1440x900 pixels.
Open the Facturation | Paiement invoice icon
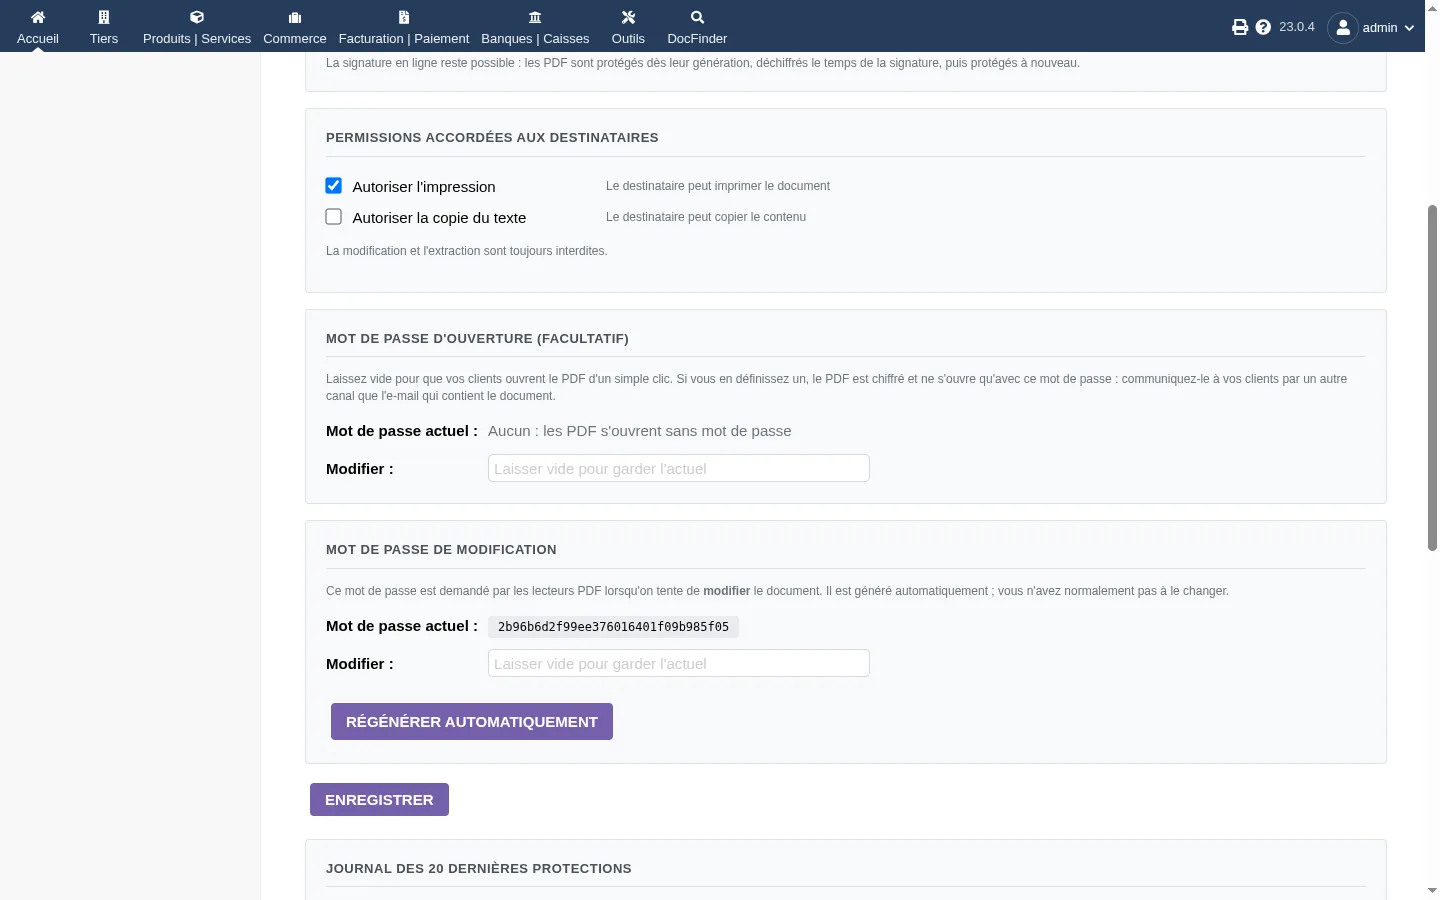404,17
